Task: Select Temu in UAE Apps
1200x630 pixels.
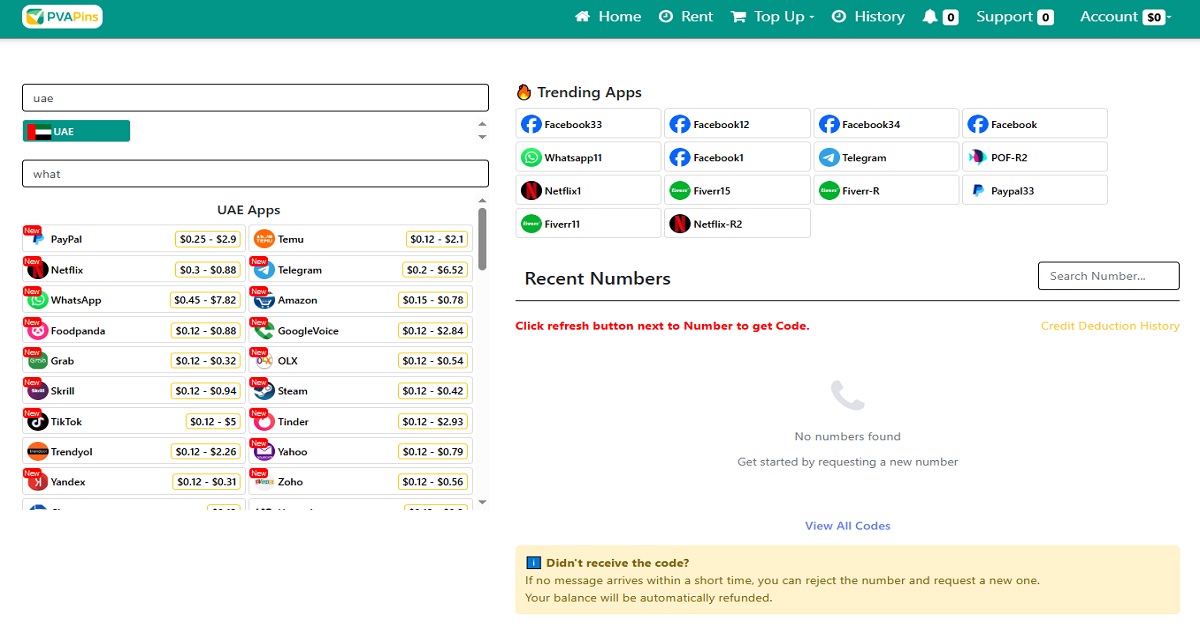Action: coord(361,239)
